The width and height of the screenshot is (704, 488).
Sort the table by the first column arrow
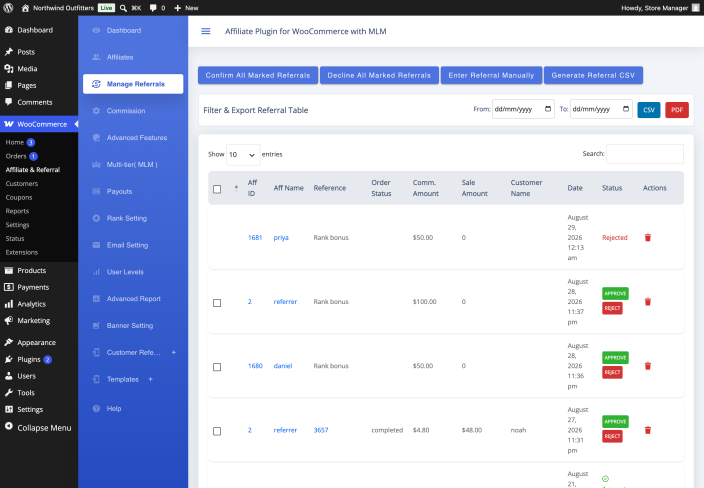(236, 188)
